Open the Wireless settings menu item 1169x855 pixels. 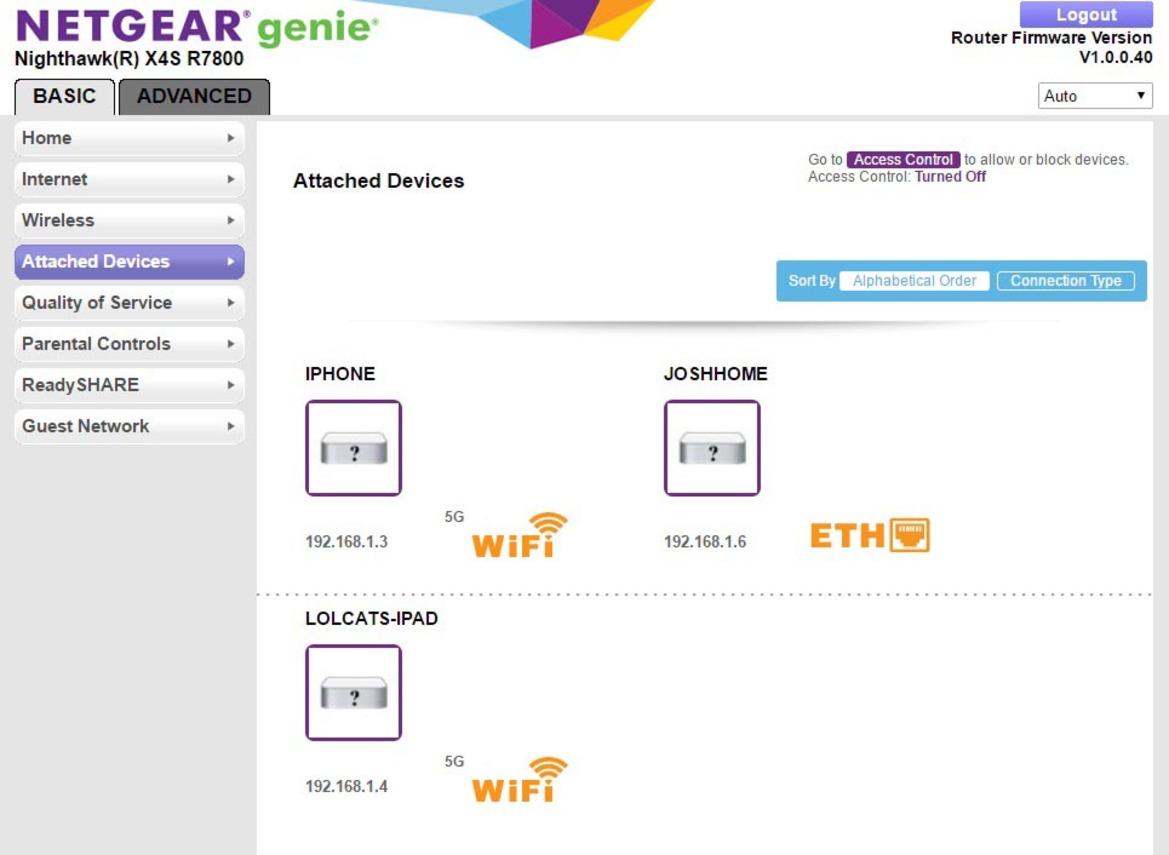point(130,220)
